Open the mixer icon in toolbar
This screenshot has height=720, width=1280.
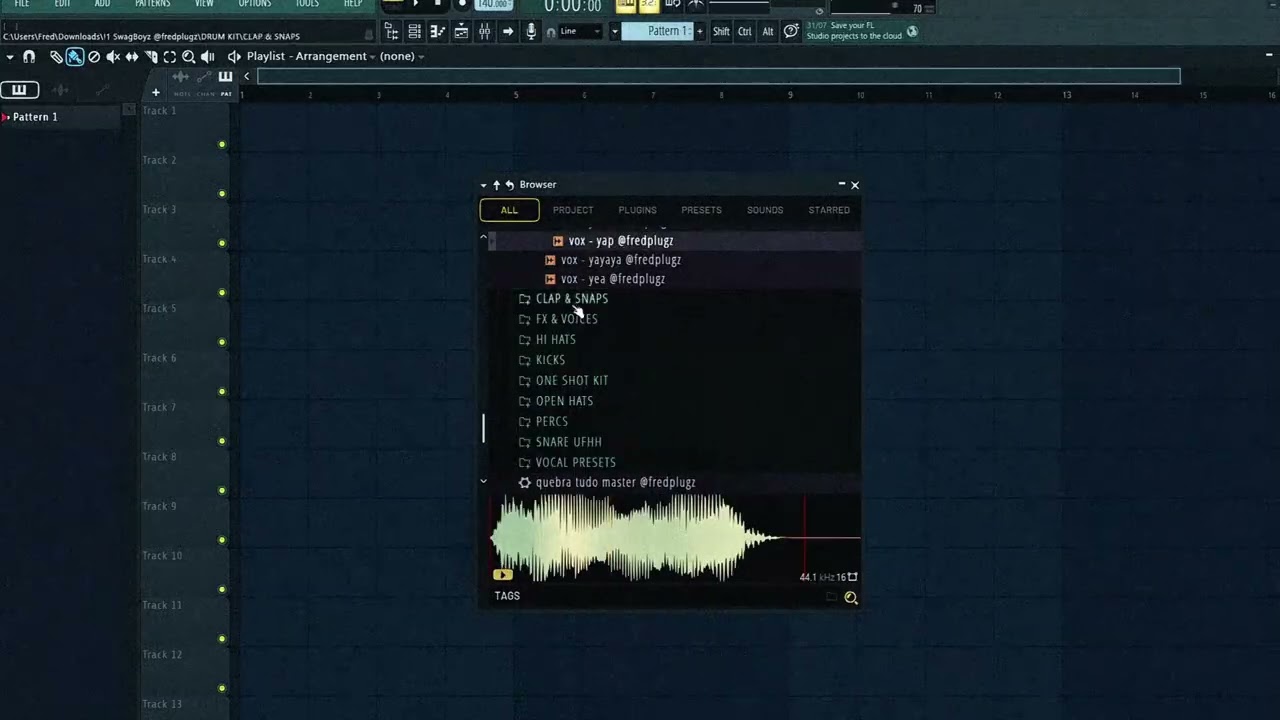(485, 31)
